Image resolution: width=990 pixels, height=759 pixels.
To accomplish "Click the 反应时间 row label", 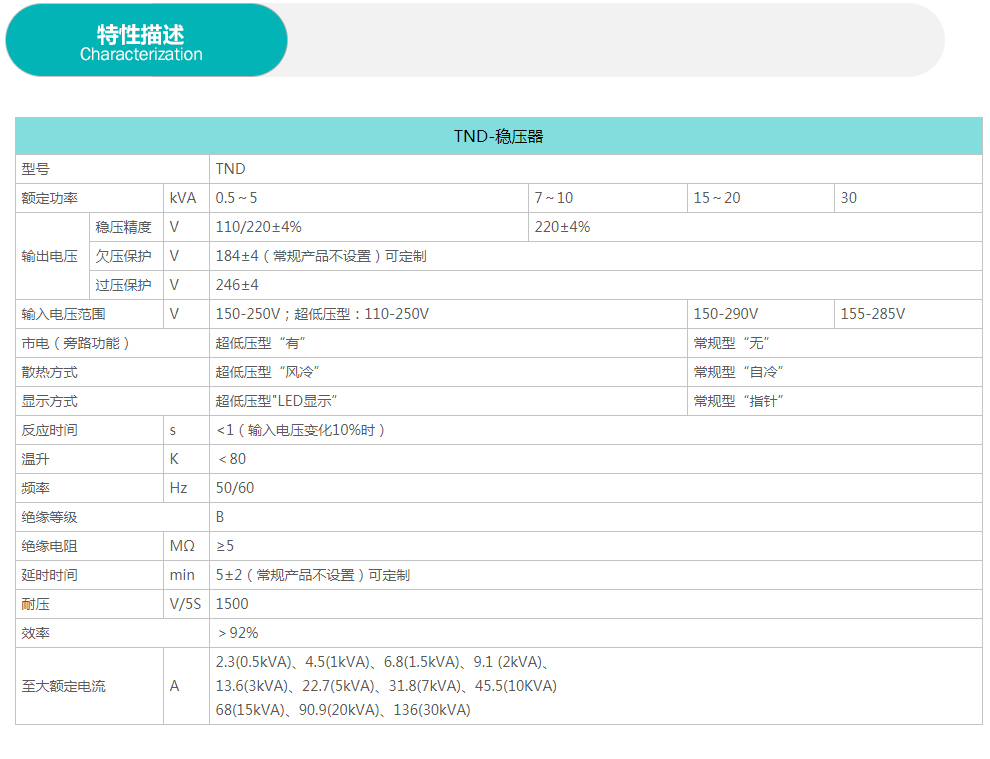I will pos(50,430).
